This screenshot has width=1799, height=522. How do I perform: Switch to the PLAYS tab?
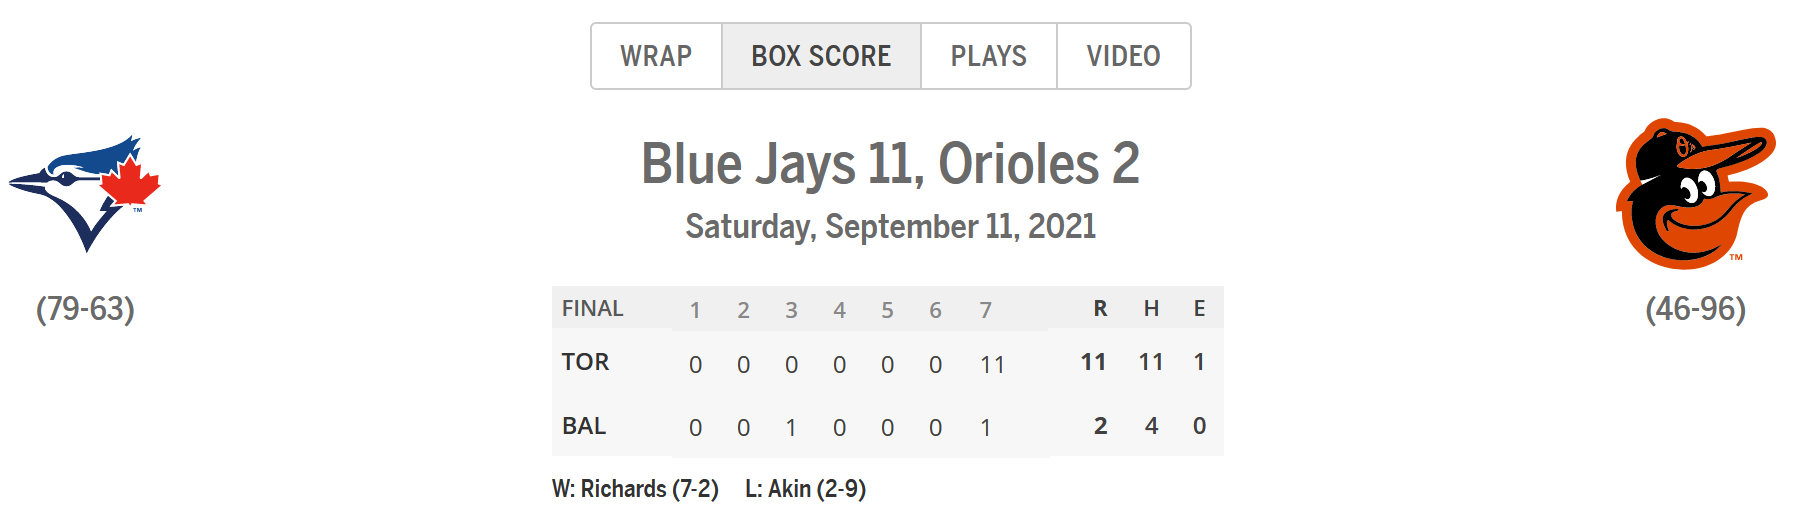(x=988, y=56)
